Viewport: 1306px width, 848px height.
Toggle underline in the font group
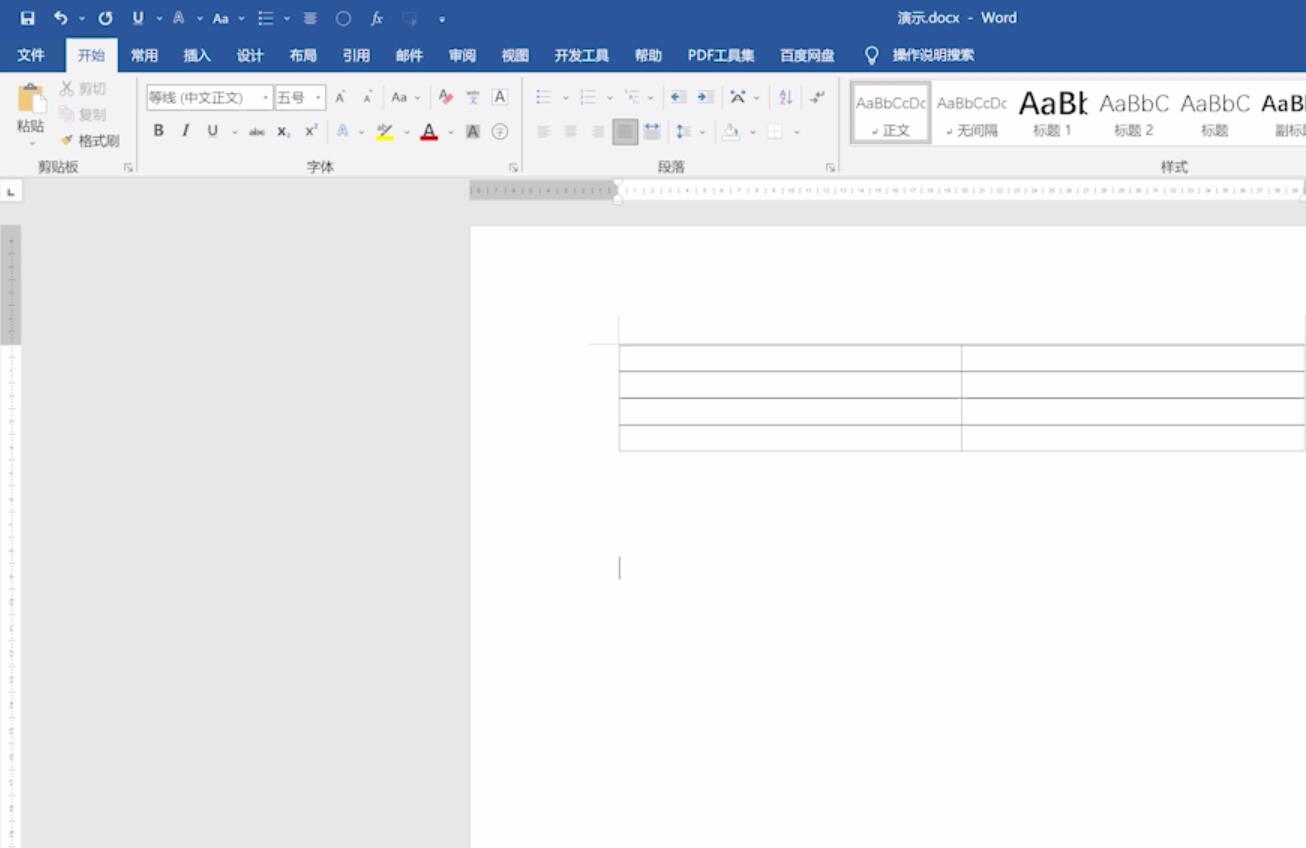[x=212, y=131]
